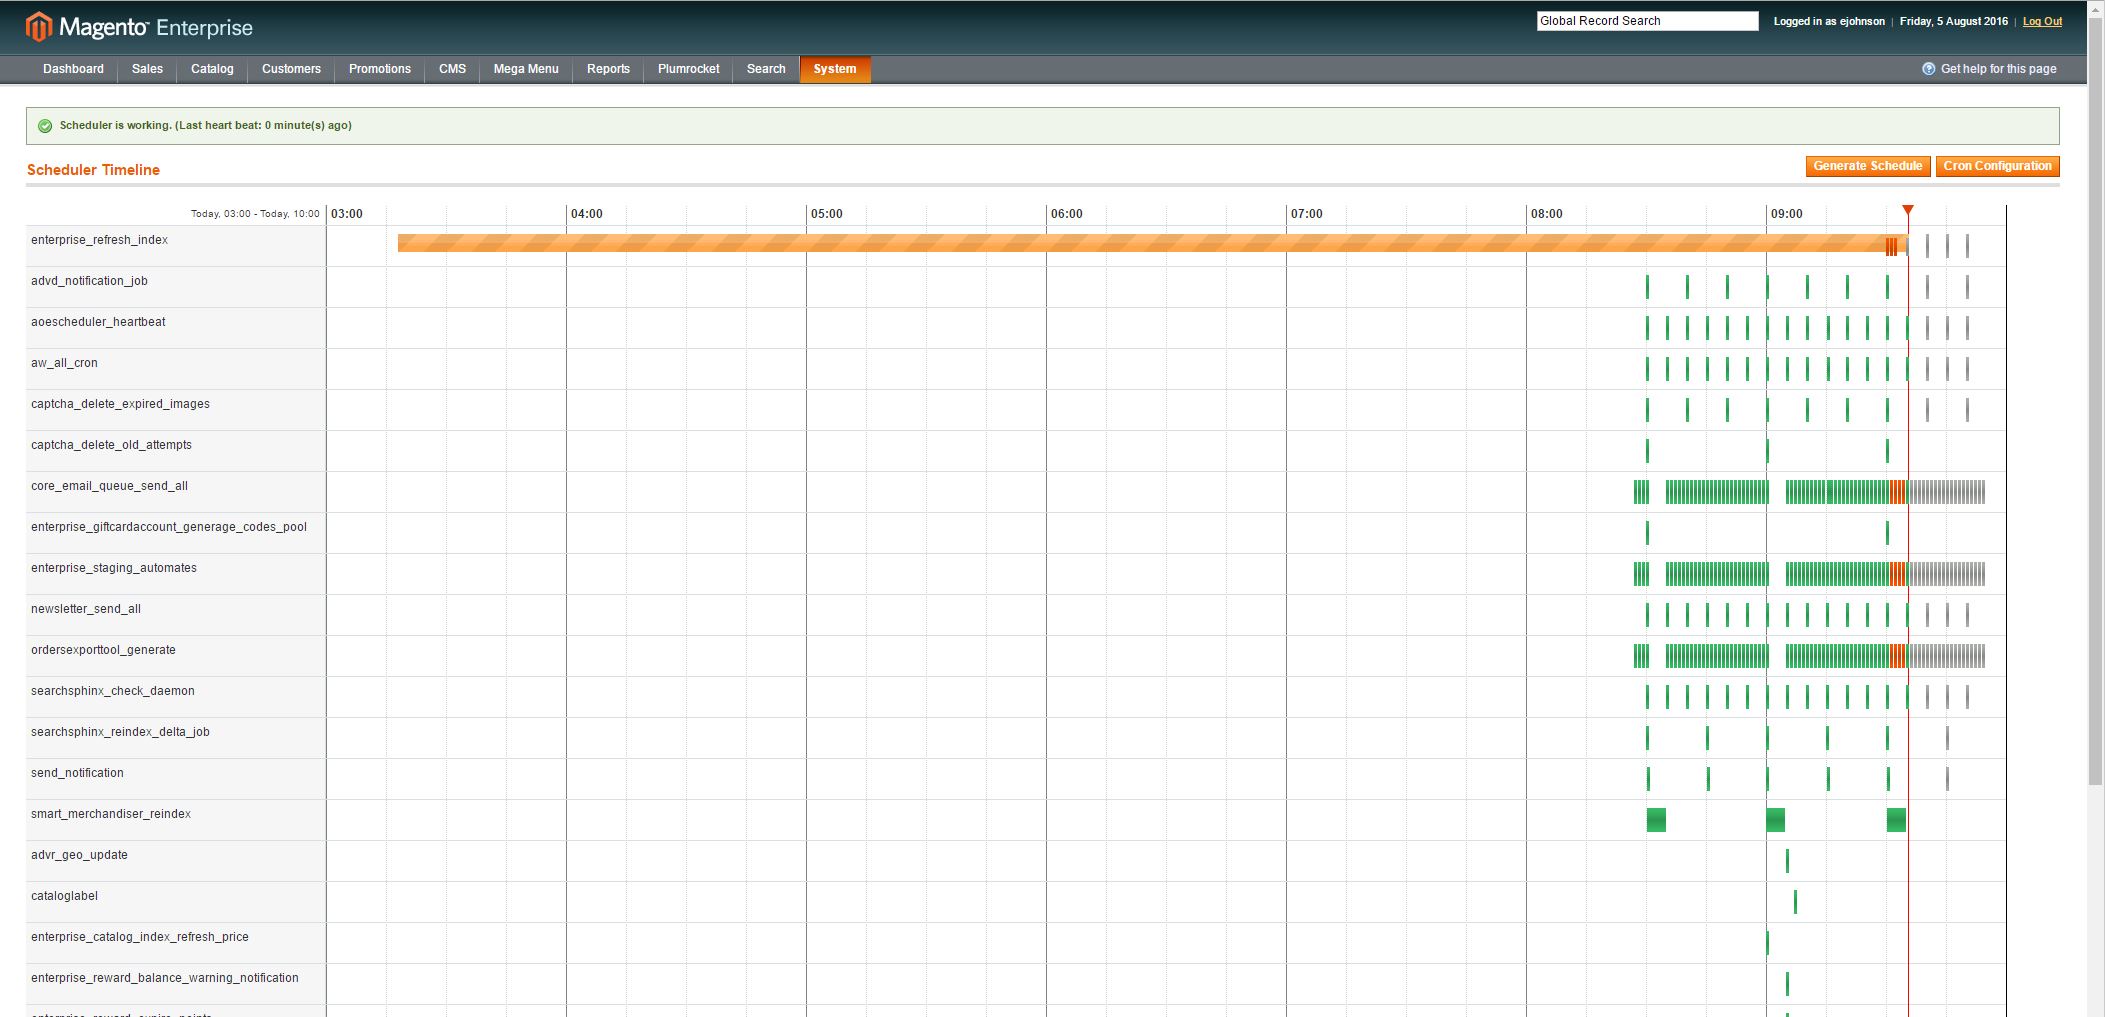Viewport: 2105px width, 1017px height.
Task: Click the red current-time marker arrow
Action: (x=1908, y=210)
